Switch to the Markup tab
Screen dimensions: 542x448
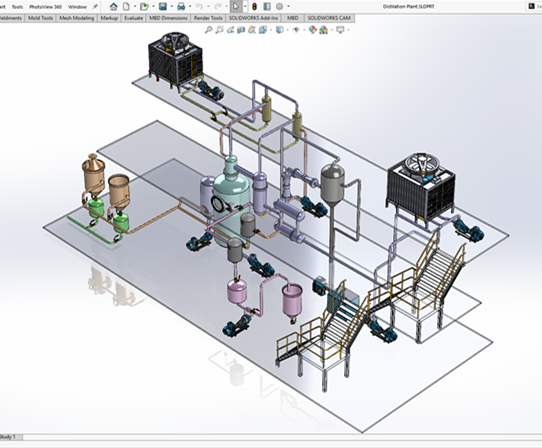tap(109, 18)
